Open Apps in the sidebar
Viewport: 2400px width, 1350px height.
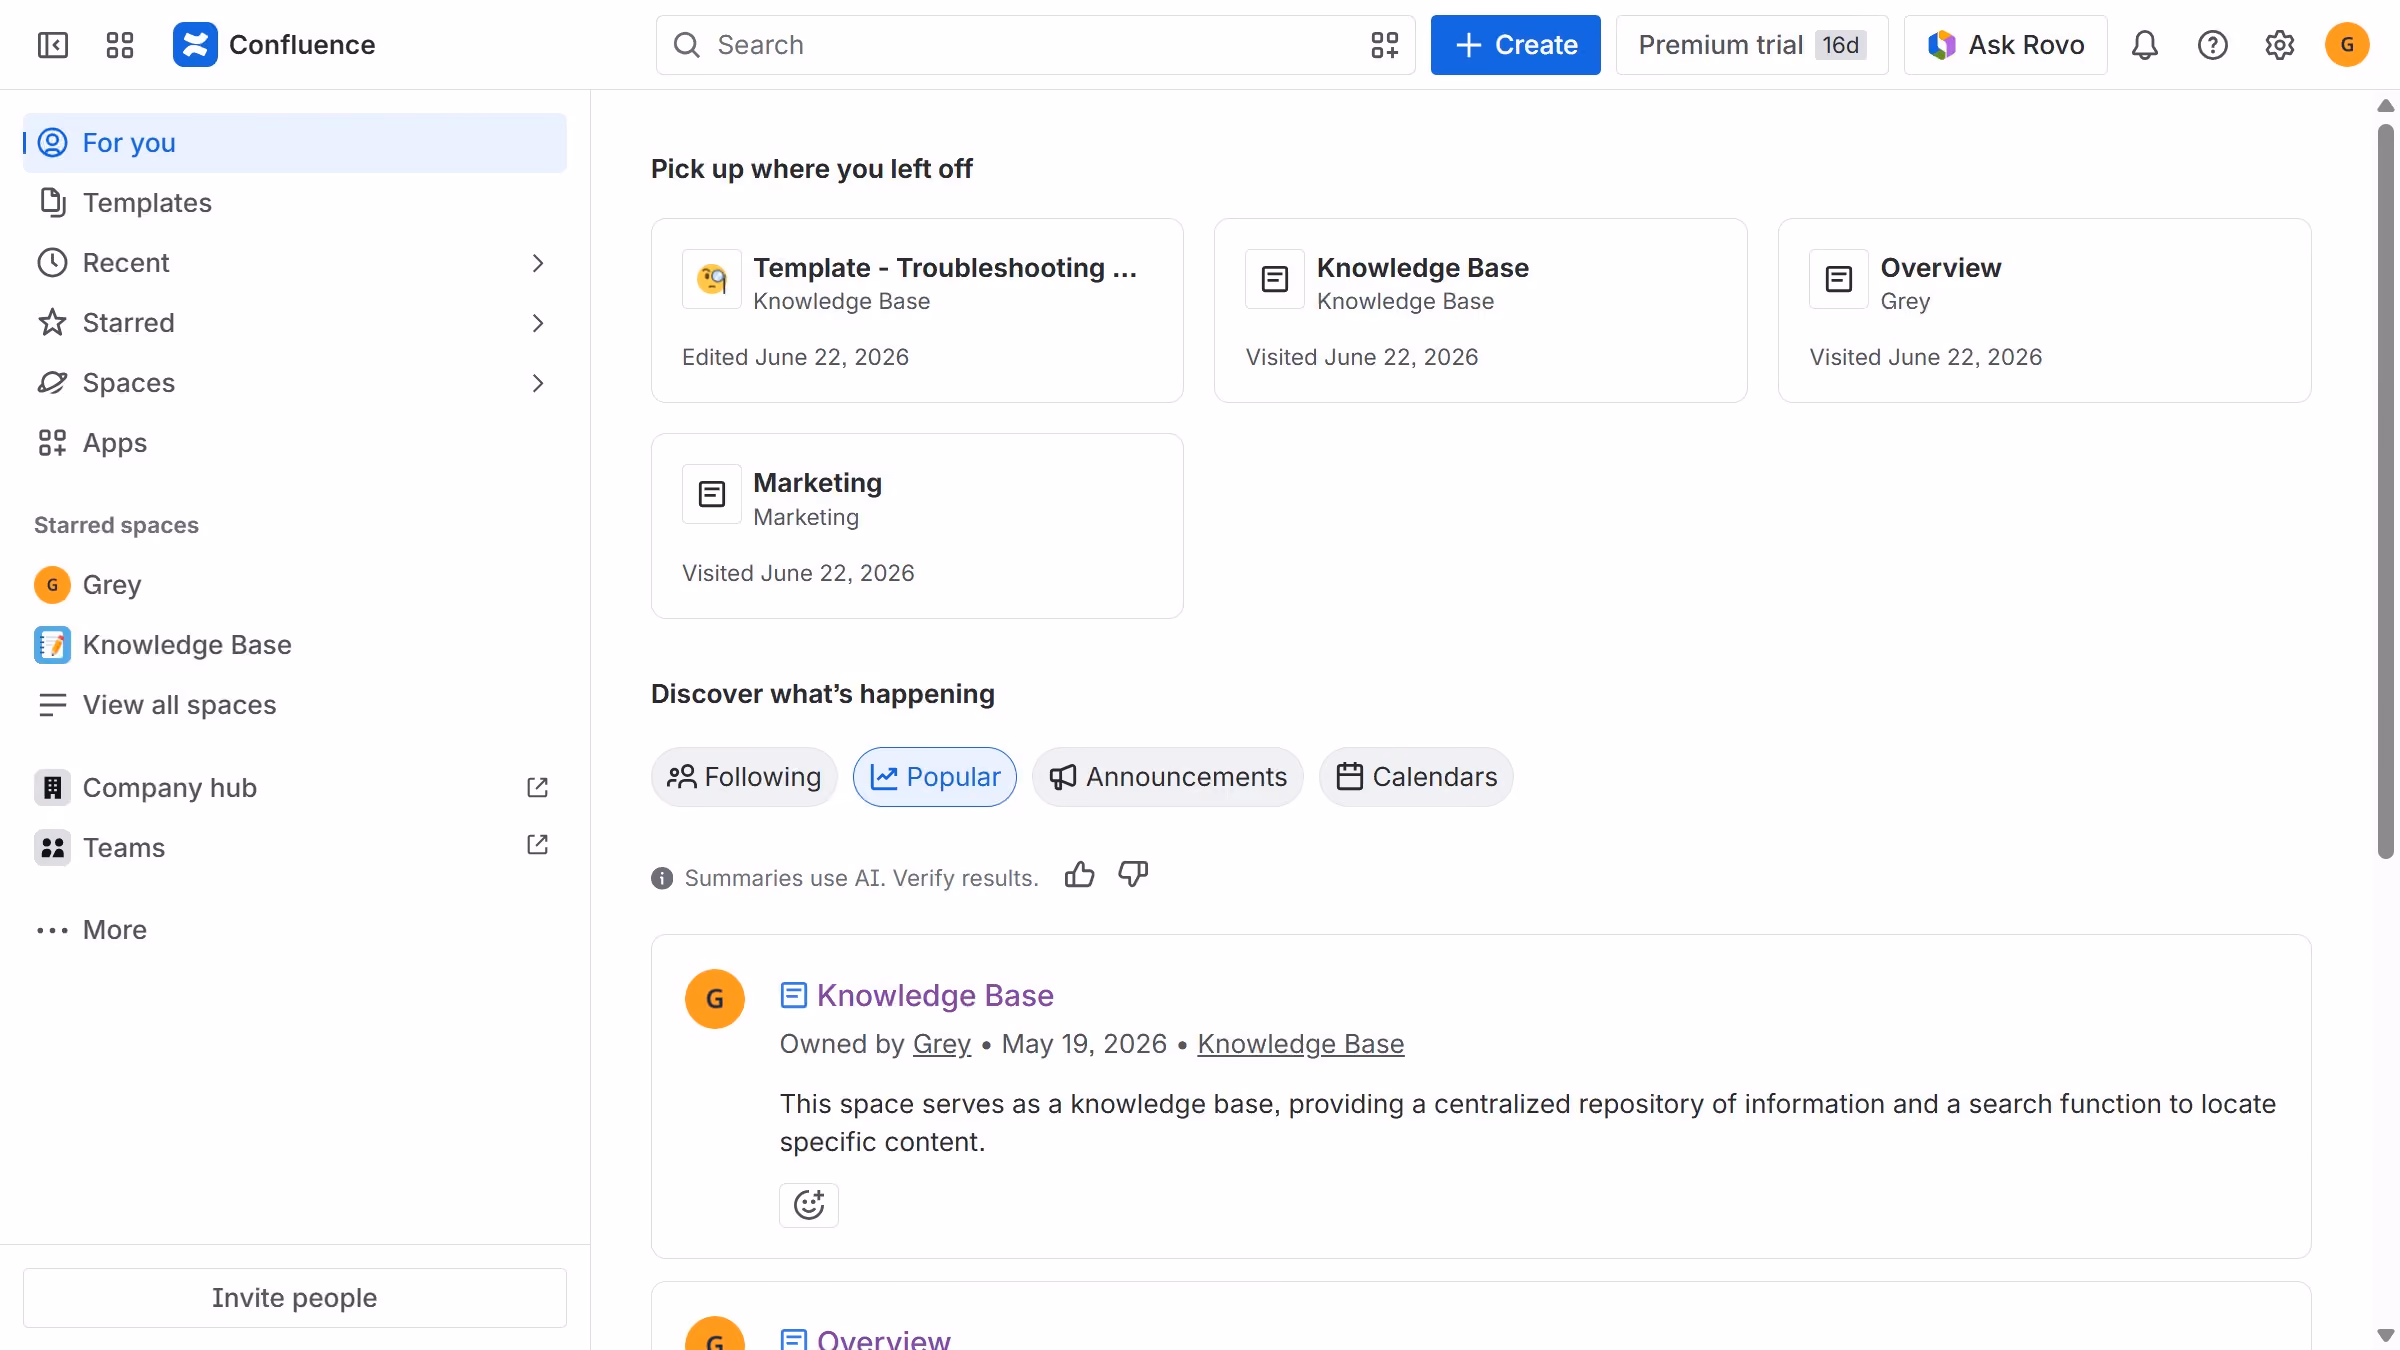(x=295, y=443)
